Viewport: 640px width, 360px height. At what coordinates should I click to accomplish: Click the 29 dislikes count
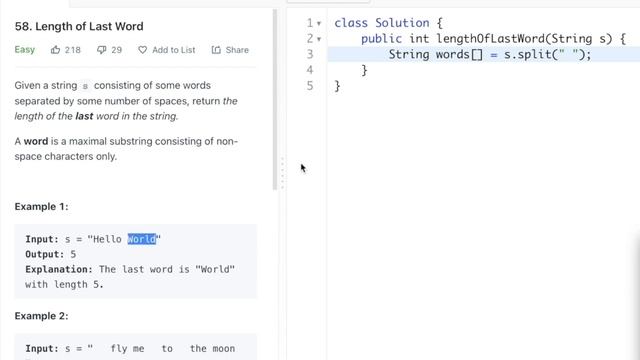click(x=117, y=50)
